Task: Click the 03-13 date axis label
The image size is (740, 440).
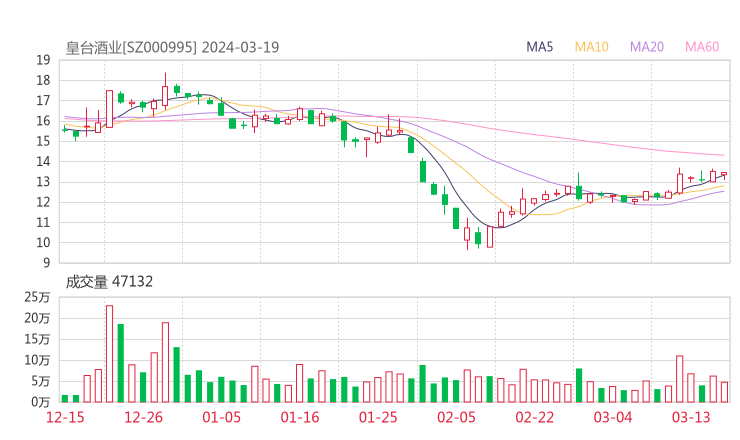Action: [x=691, y=417]
